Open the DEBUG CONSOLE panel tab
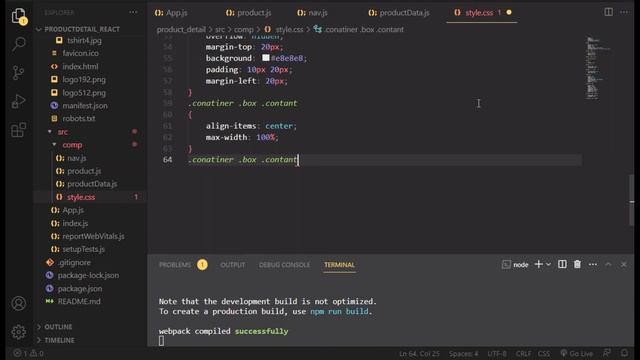Image resolution: width=640 pixels, height=360 pixels. click(x=284, y=265)
